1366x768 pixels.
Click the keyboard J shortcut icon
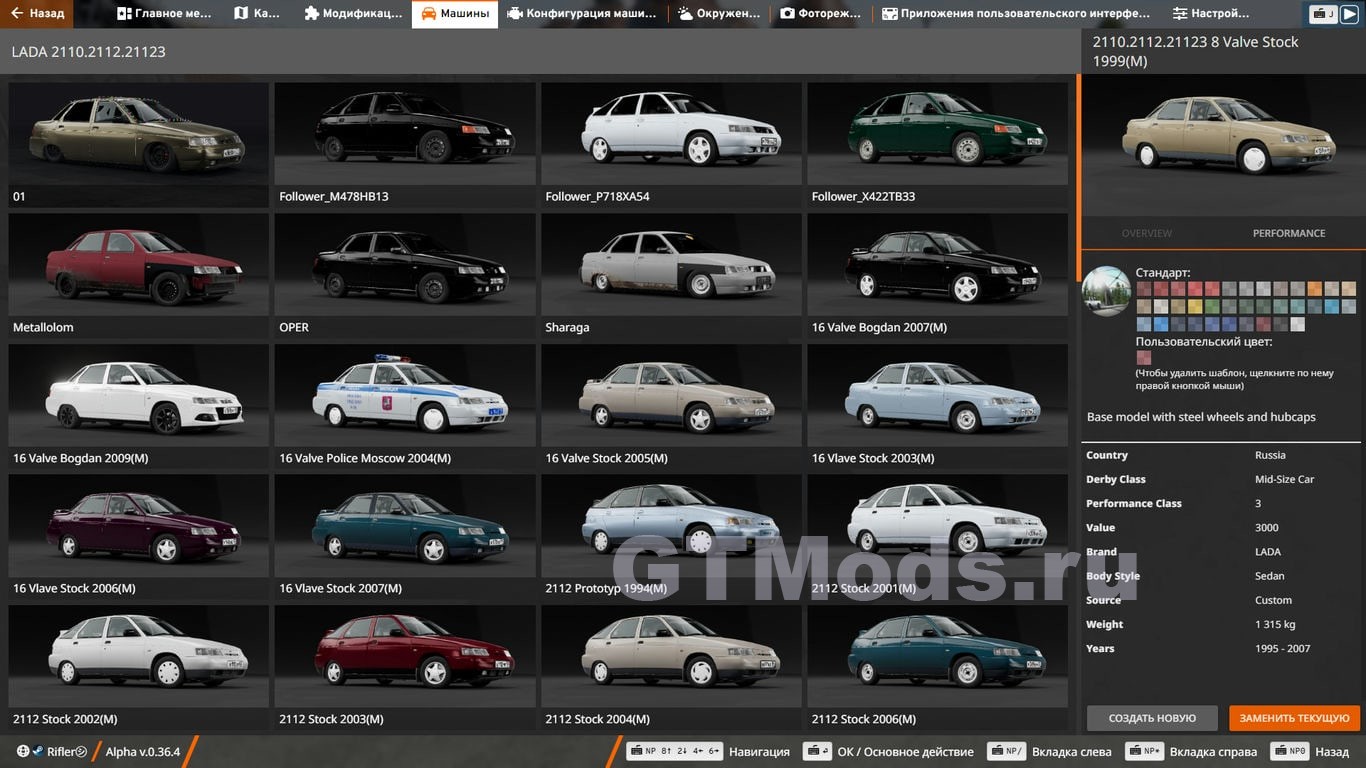(x=1323, y=14)
